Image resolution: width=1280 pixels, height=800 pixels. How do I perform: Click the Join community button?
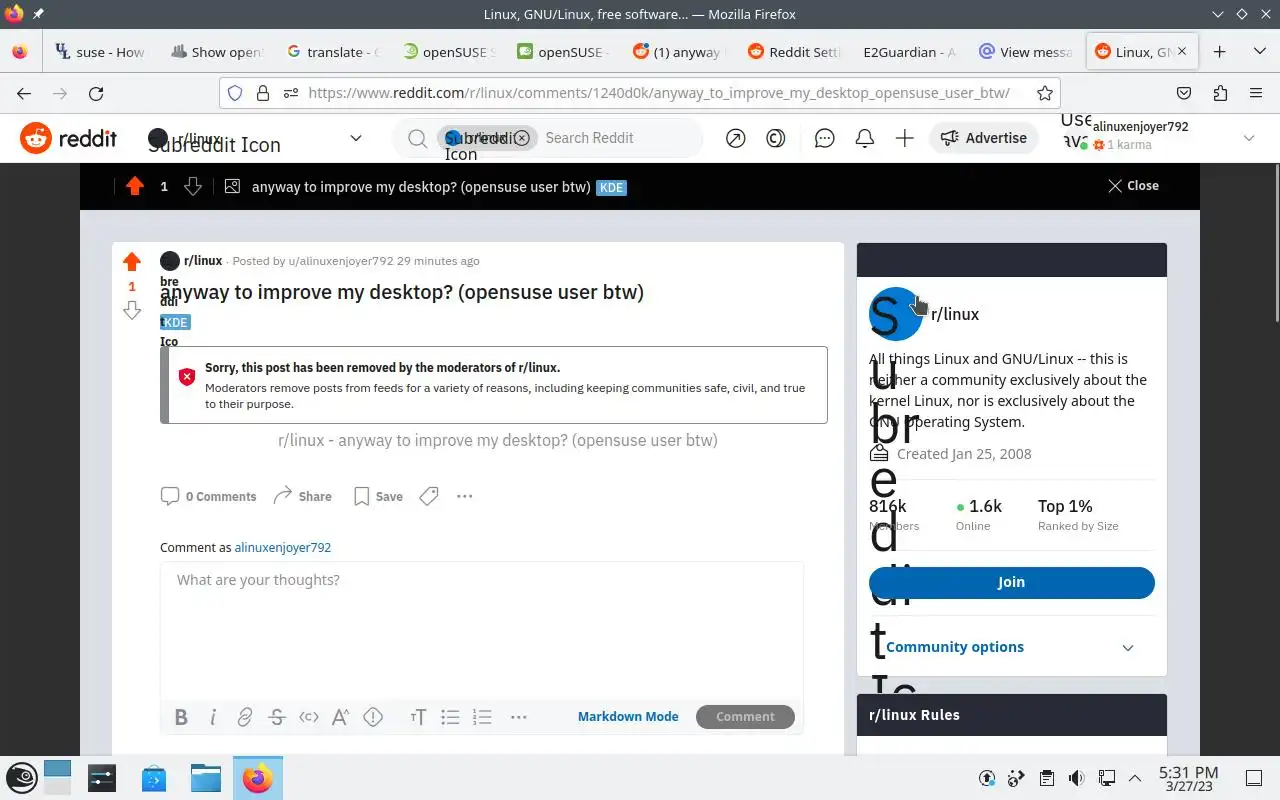1011,582
